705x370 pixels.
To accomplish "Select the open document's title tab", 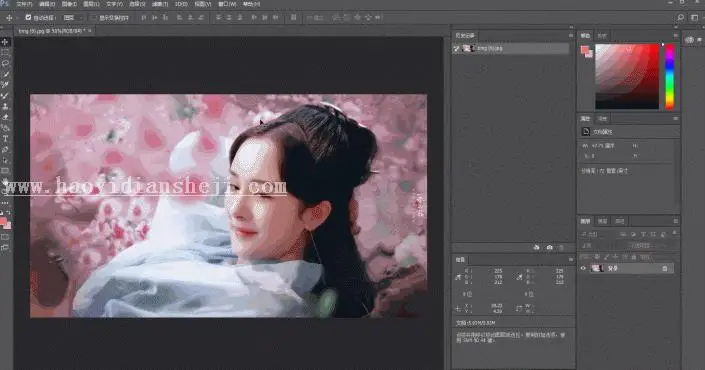I will [x=51, y=31].
